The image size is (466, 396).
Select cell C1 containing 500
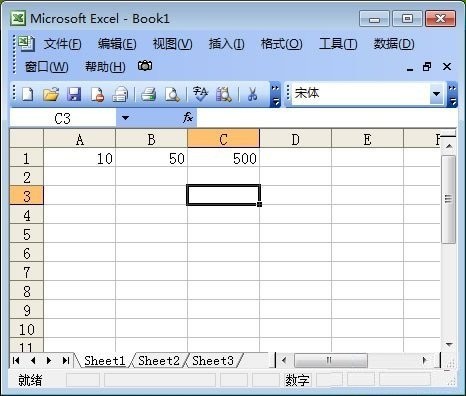(x=223, y=158)
